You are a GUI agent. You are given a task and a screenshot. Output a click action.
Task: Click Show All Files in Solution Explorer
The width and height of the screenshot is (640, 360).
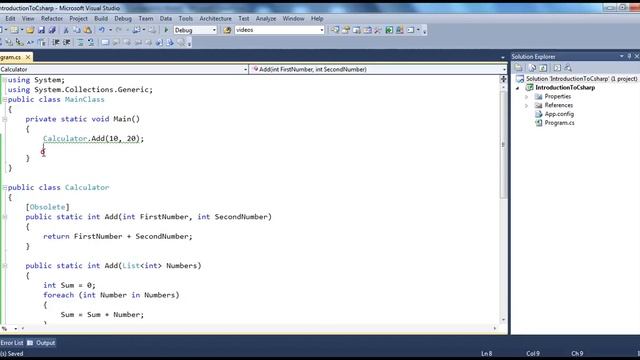pos(532,68)
